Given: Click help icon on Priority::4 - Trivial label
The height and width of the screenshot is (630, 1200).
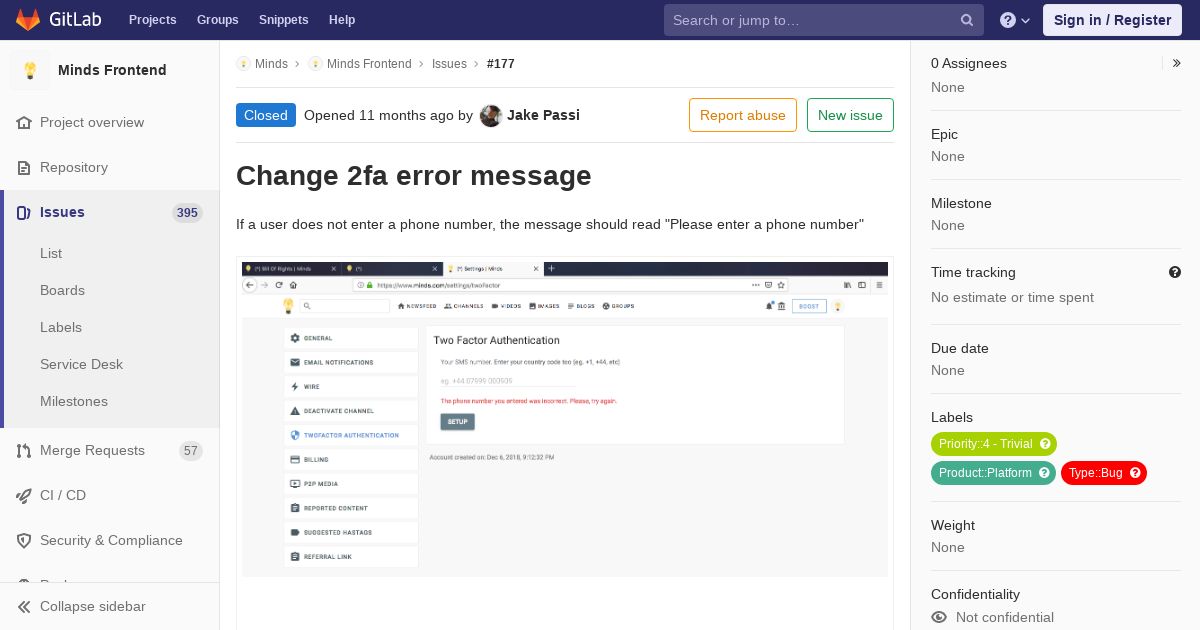Looking at the screenshot, I should [1045, 444].
